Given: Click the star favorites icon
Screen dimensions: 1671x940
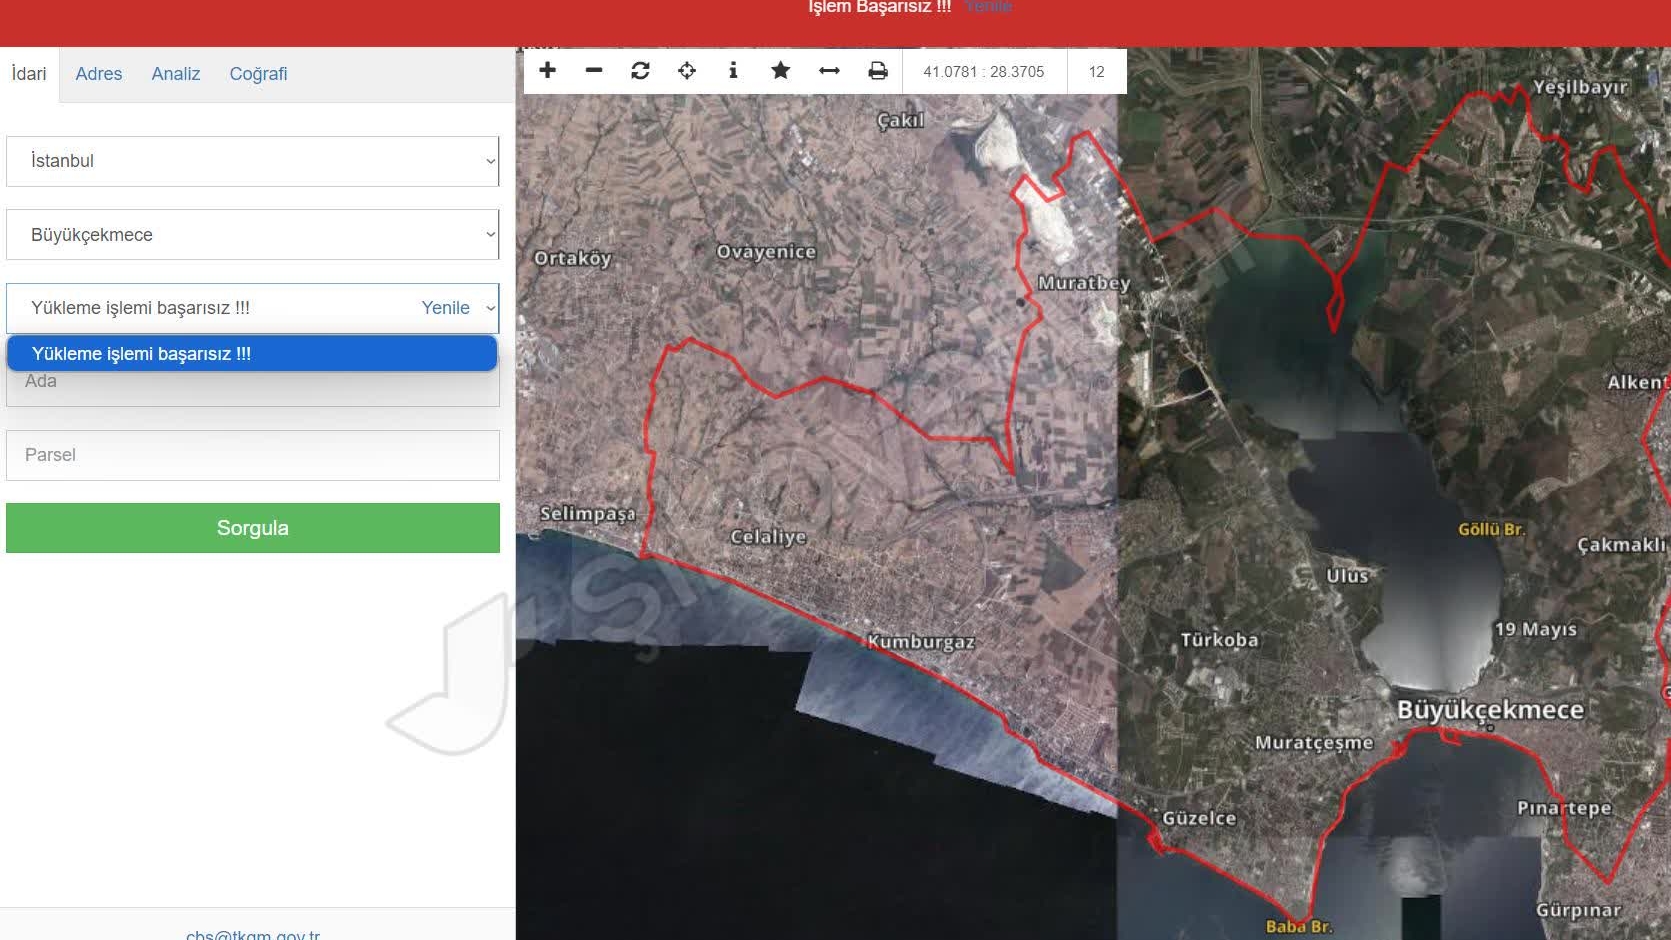Looking at the screenshot, I should tap(780, 71).
